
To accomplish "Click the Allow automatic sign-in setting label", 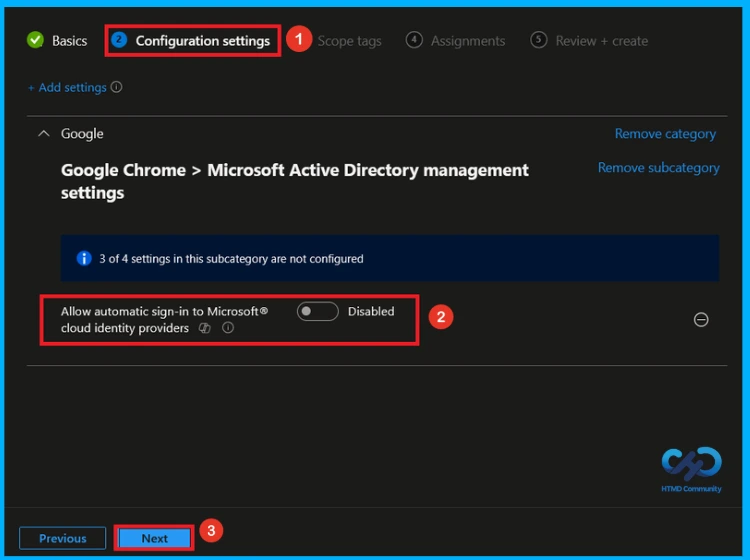I will point(164,319).
